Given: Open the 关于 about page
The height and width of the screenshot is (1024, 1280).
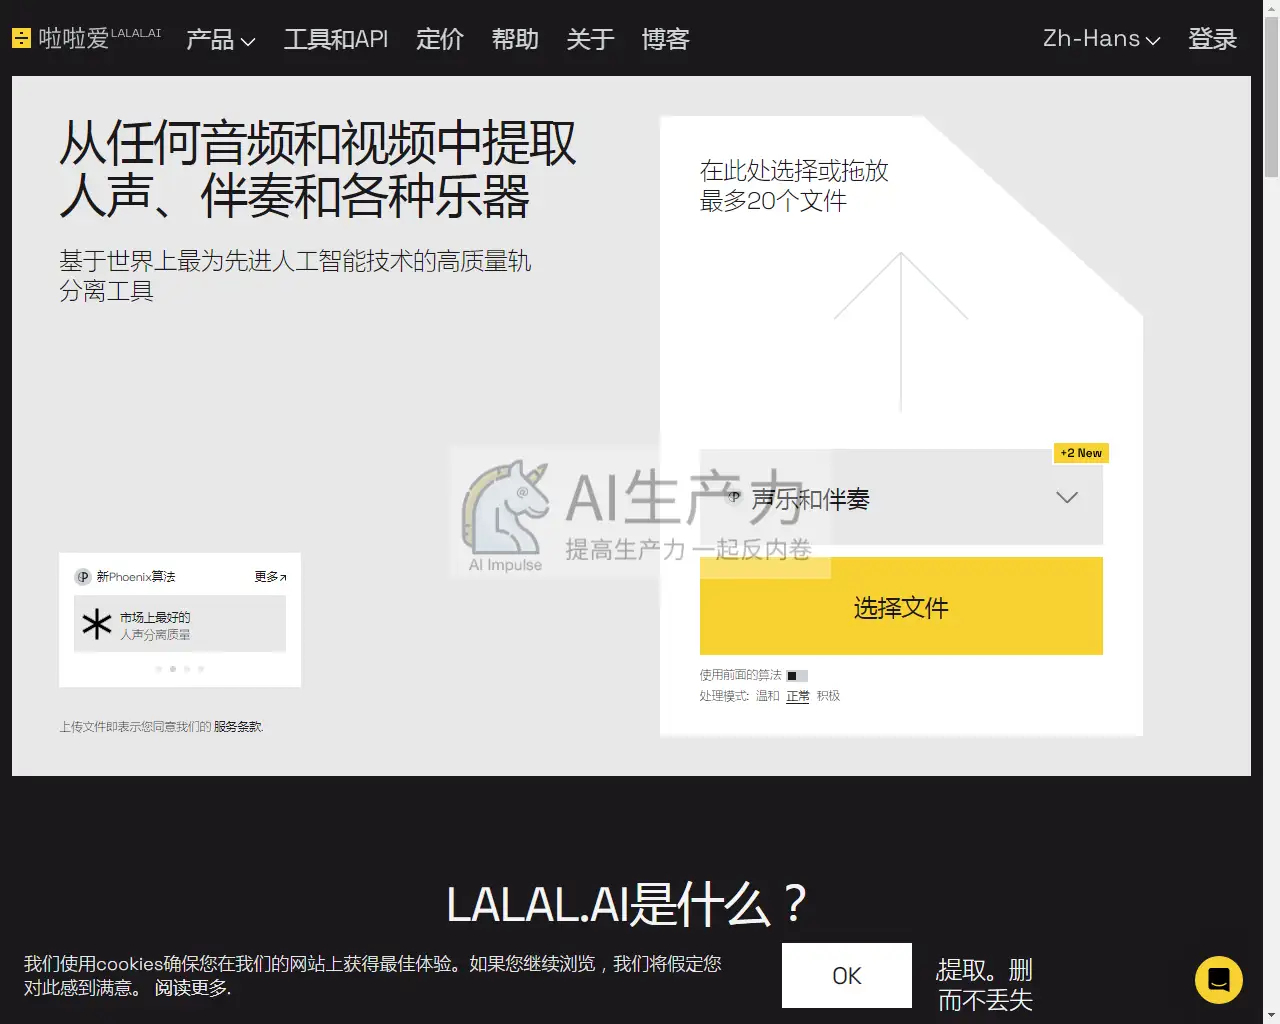Looking at the screenshot, I should 590,39.
